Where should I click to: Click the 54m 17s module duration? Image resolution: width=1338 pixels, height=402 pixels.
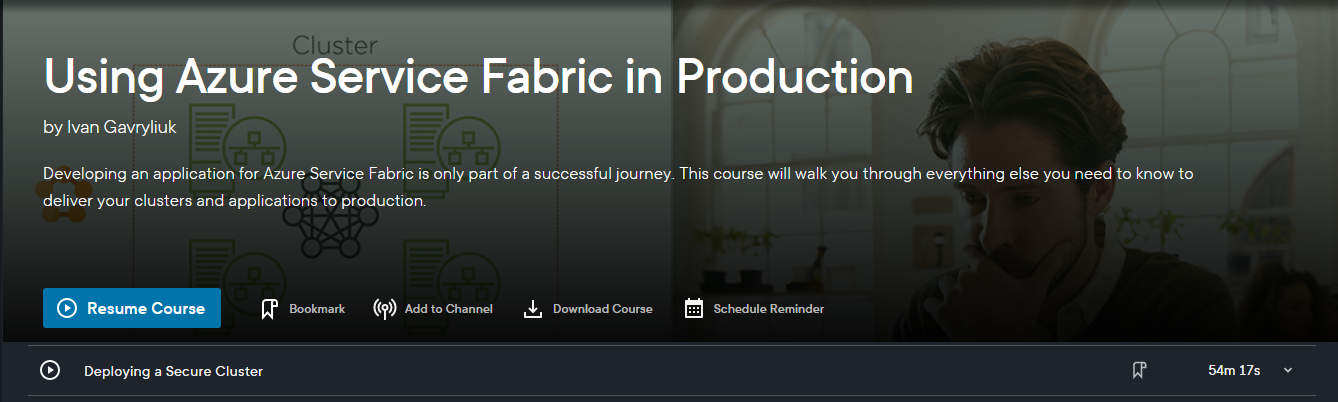coord(1233,370)
